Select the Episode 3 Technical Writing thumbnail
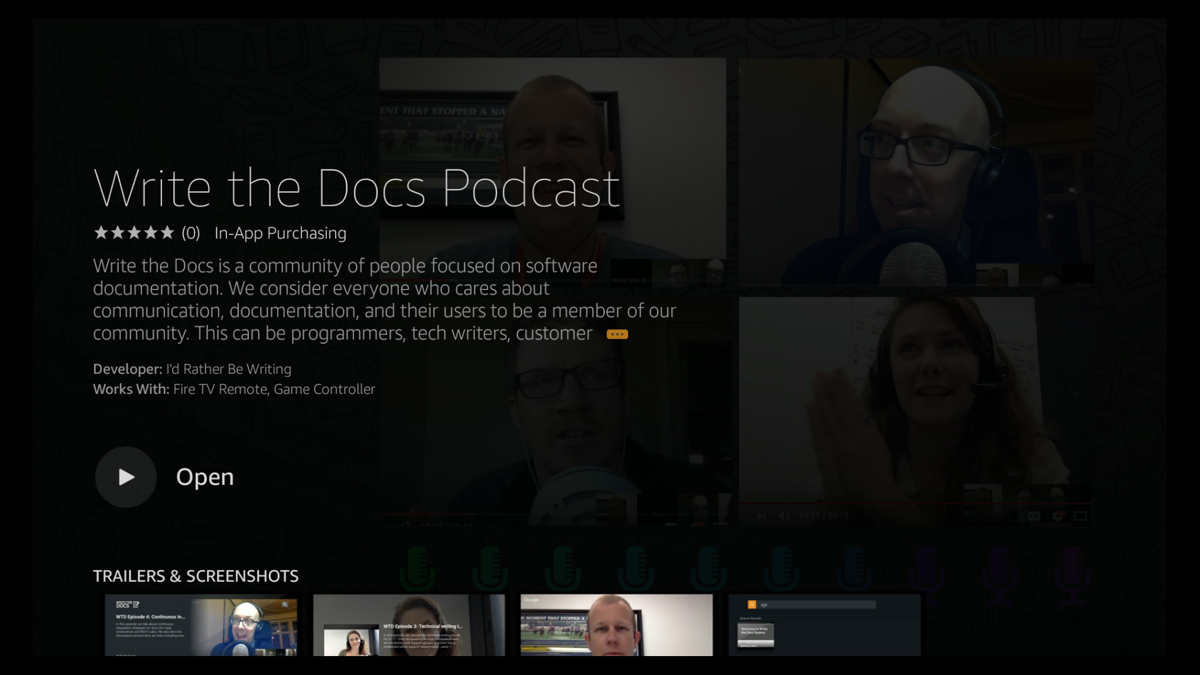 [409, 624]
